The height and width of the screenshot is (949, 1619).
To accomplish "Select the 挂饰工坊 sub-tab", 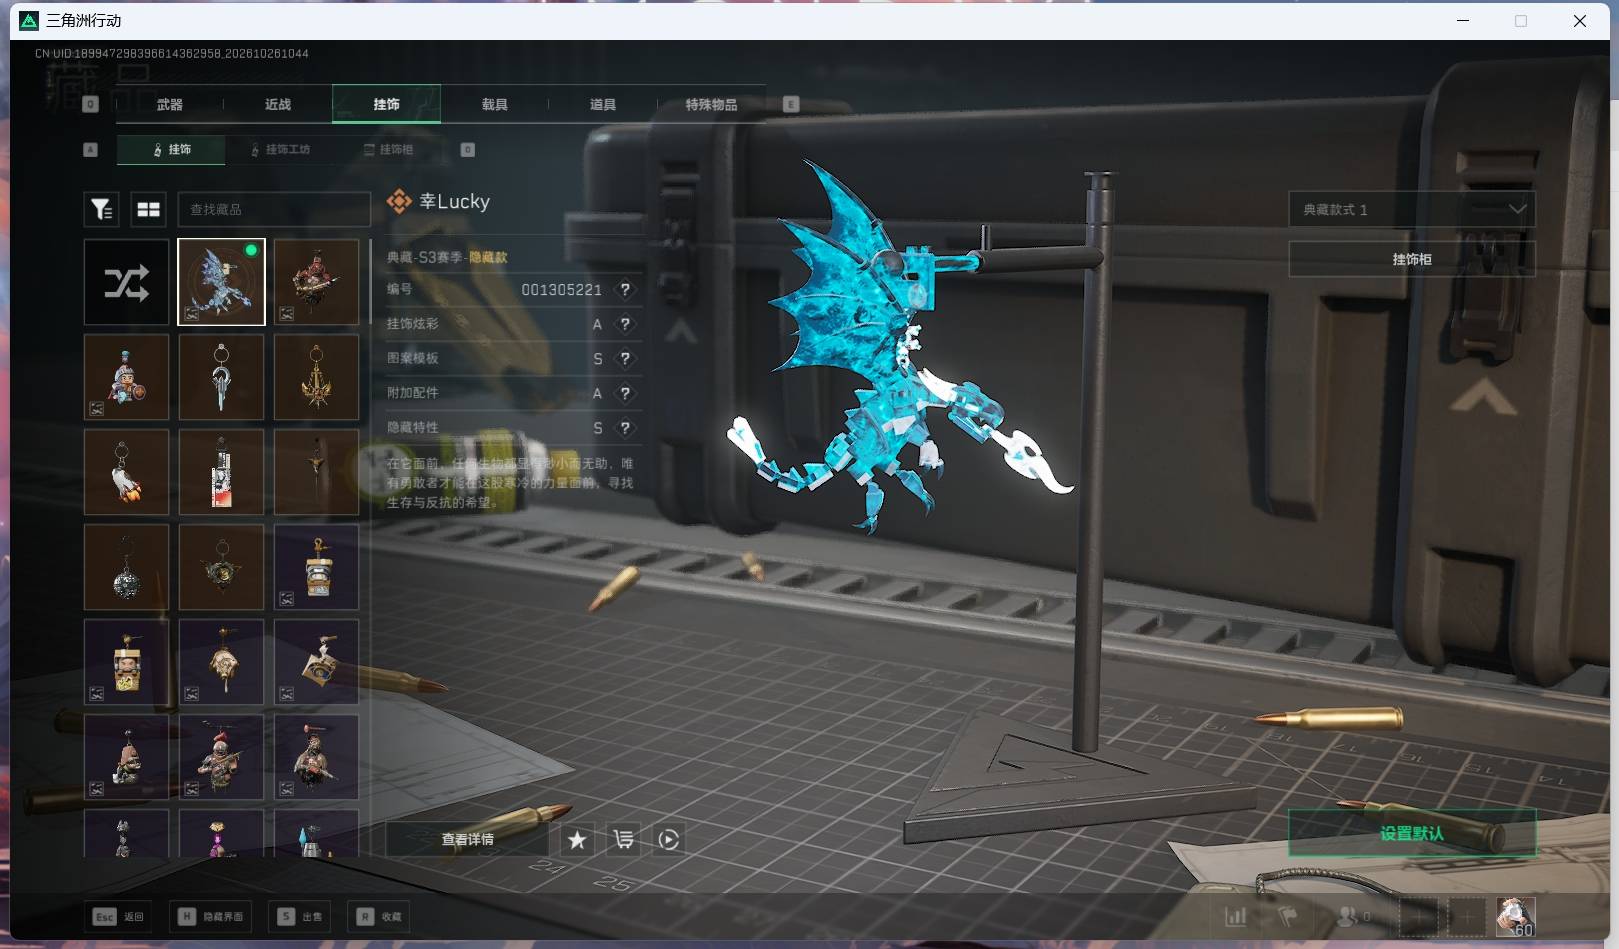I will click(281, 149).
